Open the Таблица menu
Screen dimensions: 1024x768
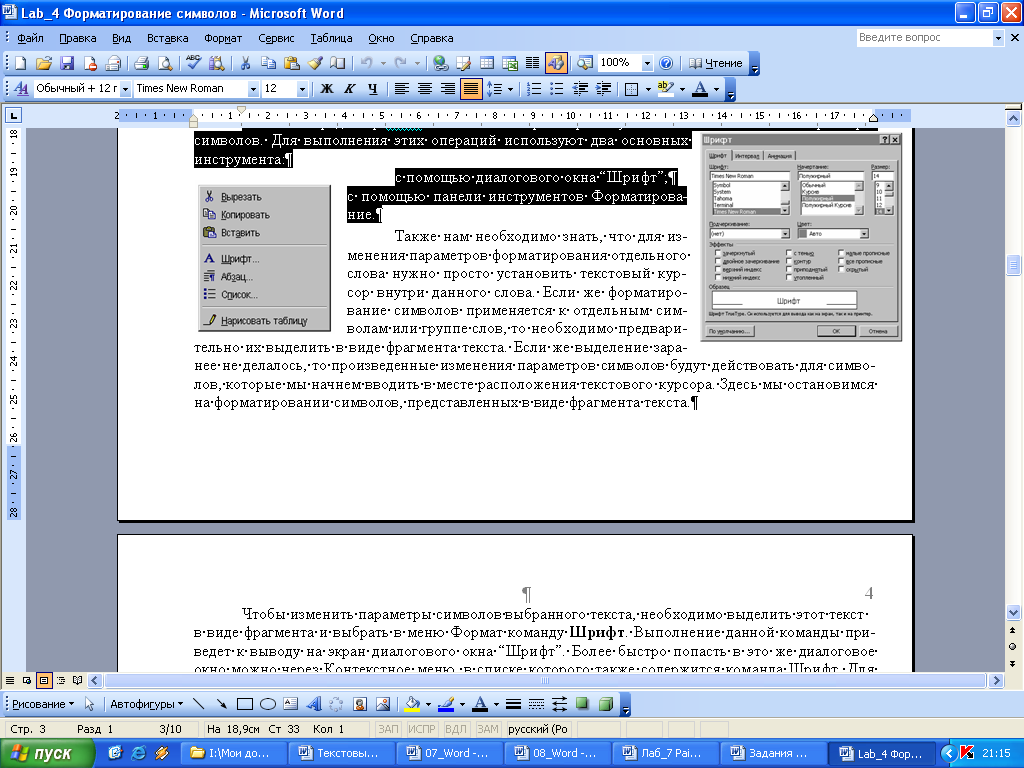click(331, 38)
